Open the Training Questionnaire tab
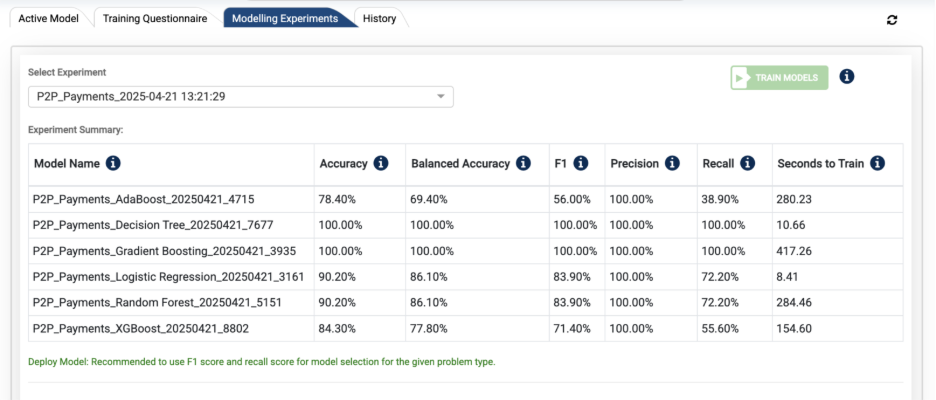Viewport: 936px width, 400px height. point(155,19)
